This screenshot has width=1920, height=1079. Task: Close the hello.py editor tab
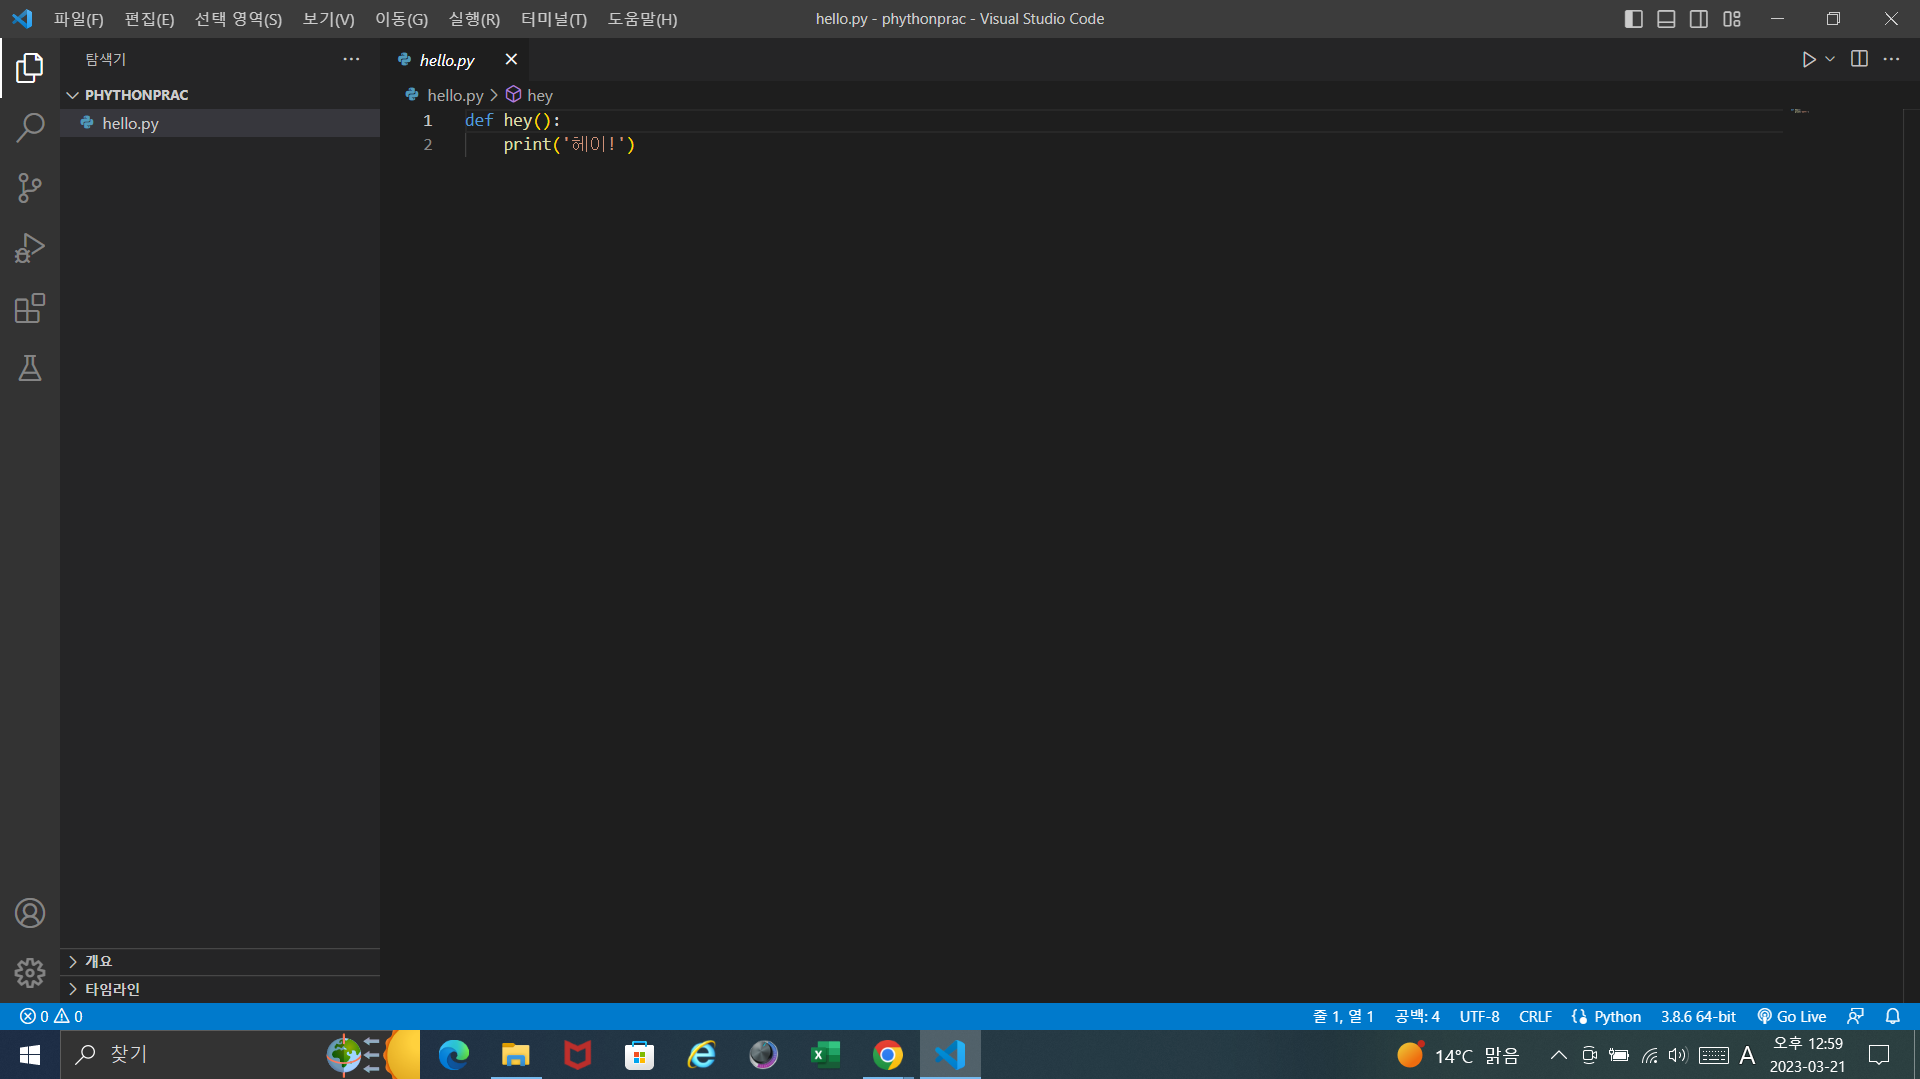[x=511, y=59]
